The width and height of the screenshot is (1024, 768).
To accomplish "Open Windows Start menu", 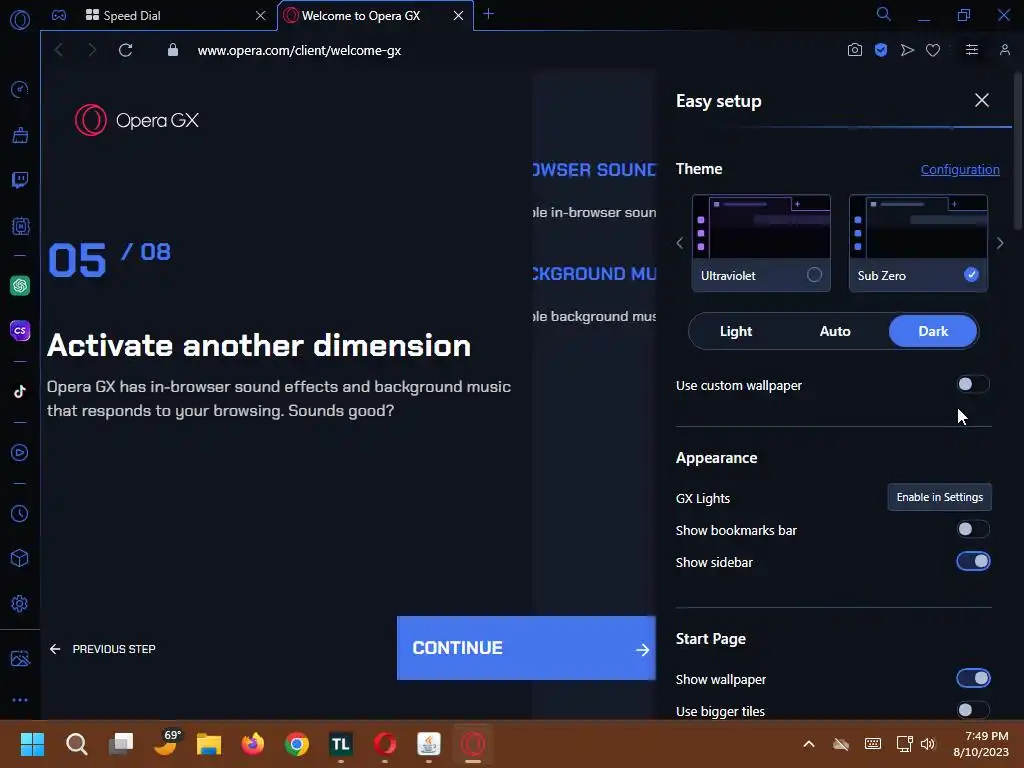I will click(32, 744).
